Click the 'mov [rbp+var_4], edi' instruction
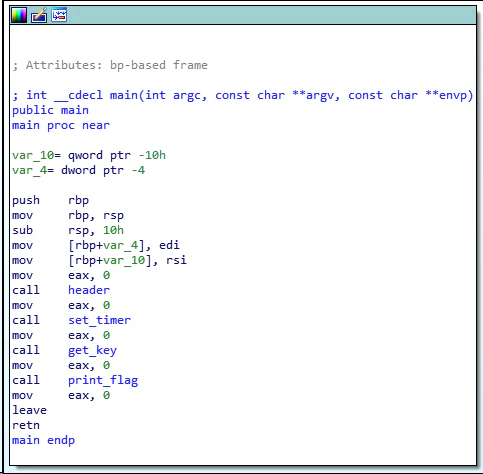 click(96, 246)
